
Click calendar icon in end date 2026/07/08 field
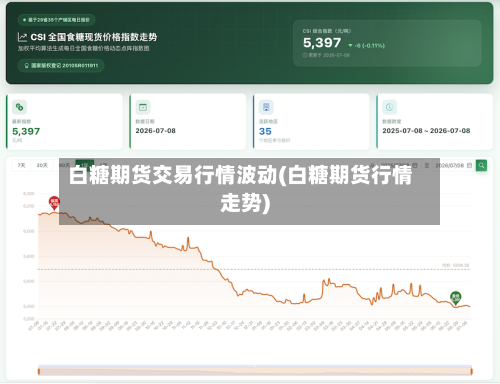[x=469, y=166]
